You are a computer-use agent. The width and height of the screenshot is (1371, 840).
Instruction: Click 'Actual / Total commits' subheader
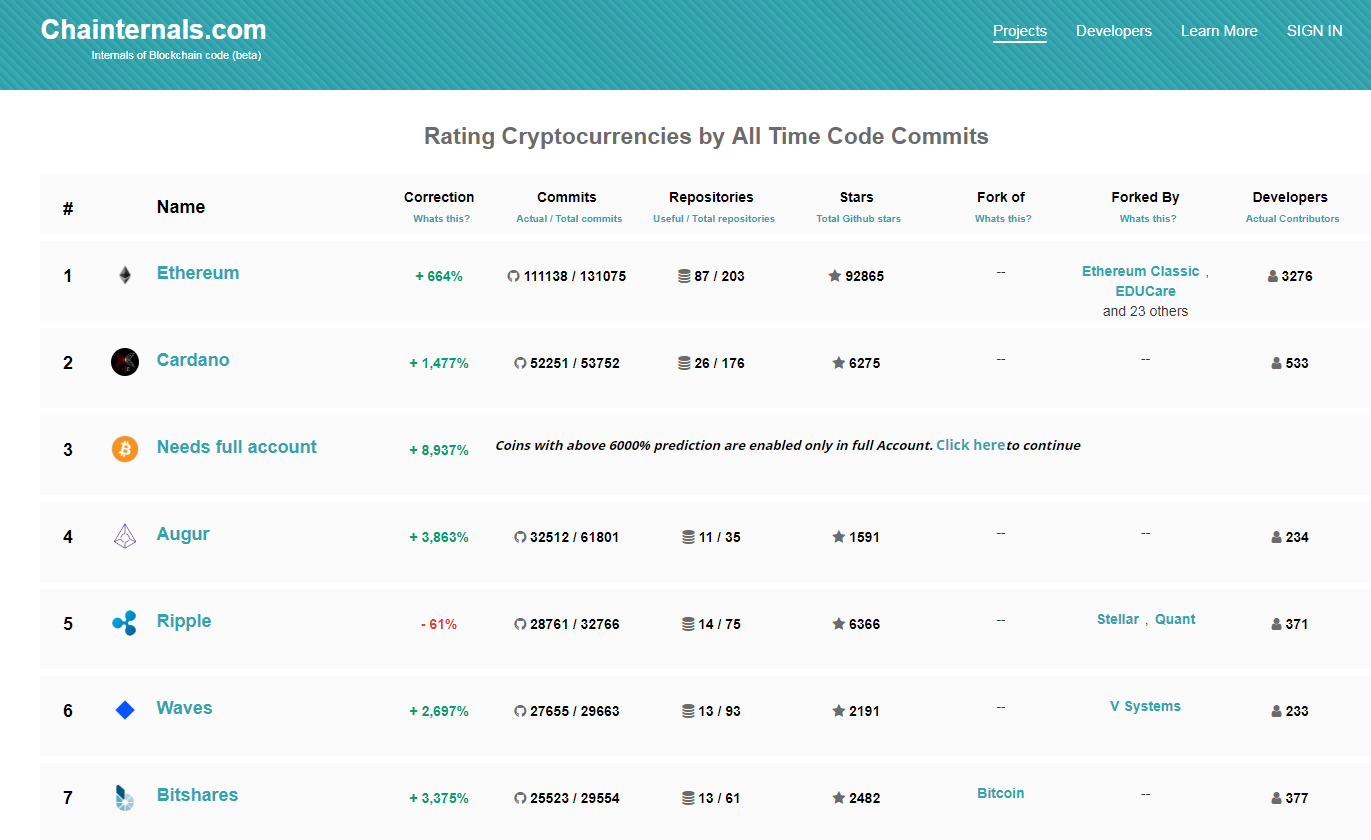click(569, 219)
